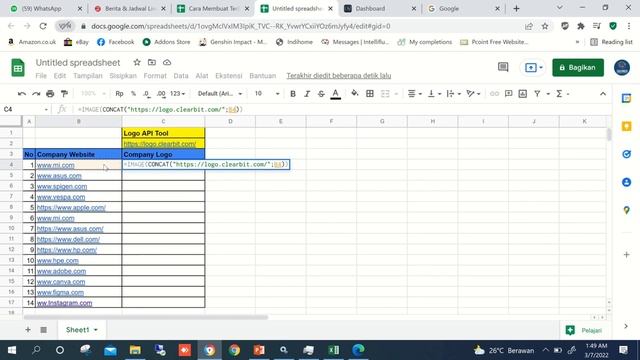The width and height of the screenshot is (640, 360).
Task: Click the All sheets list icon
Action: (44, 329)
